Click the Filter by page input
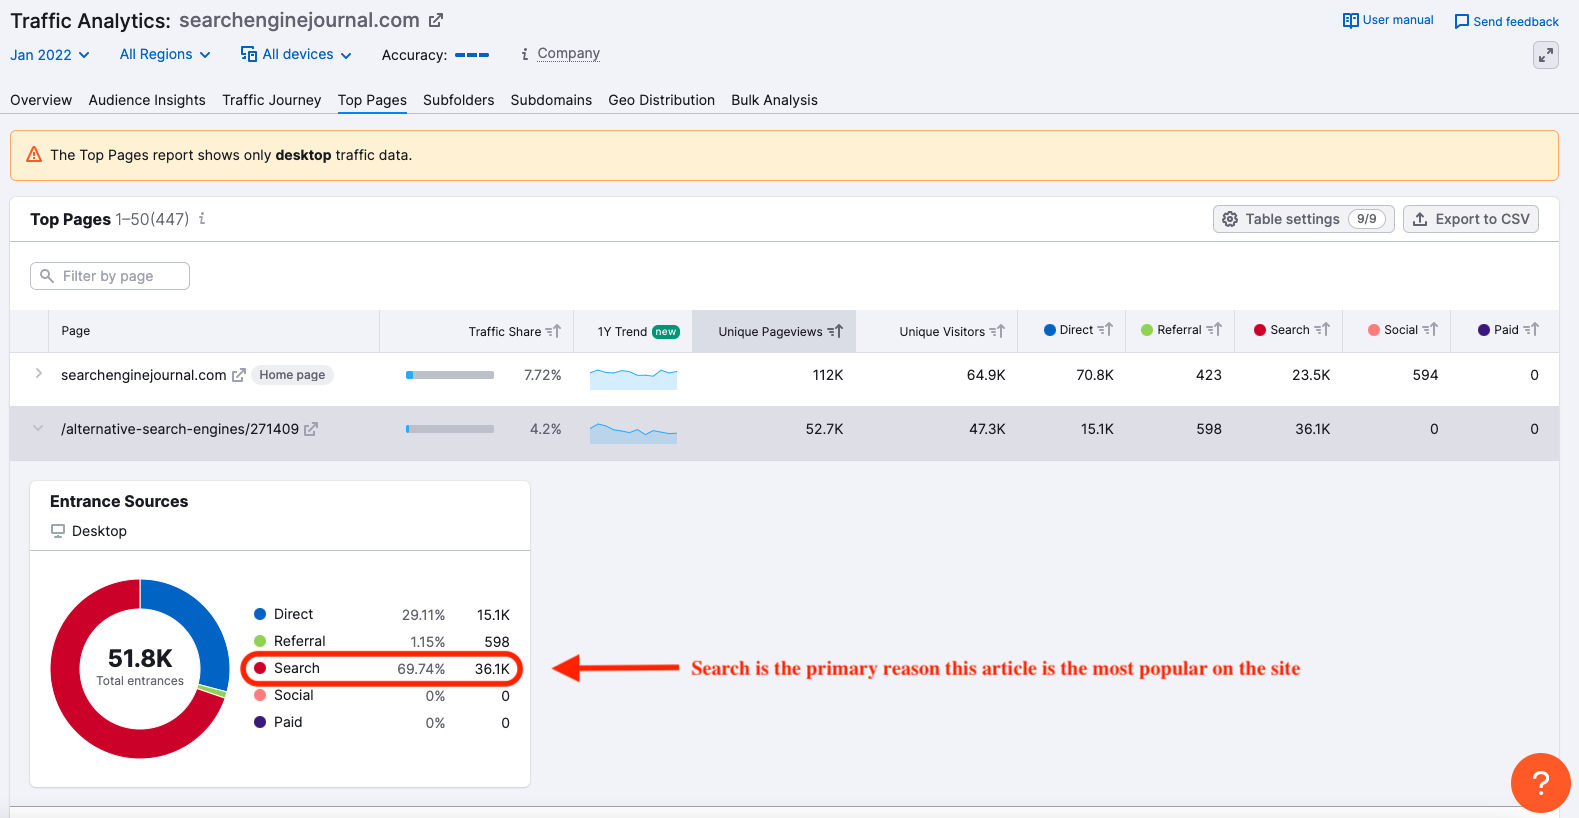1579x818 pixels. click(110, 276)
